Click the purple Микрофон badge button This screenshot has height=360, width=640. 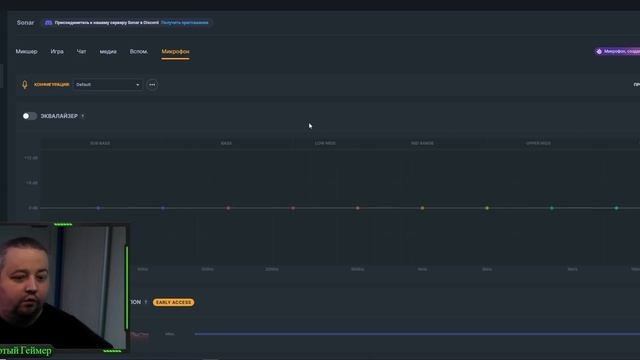point(617,51)
